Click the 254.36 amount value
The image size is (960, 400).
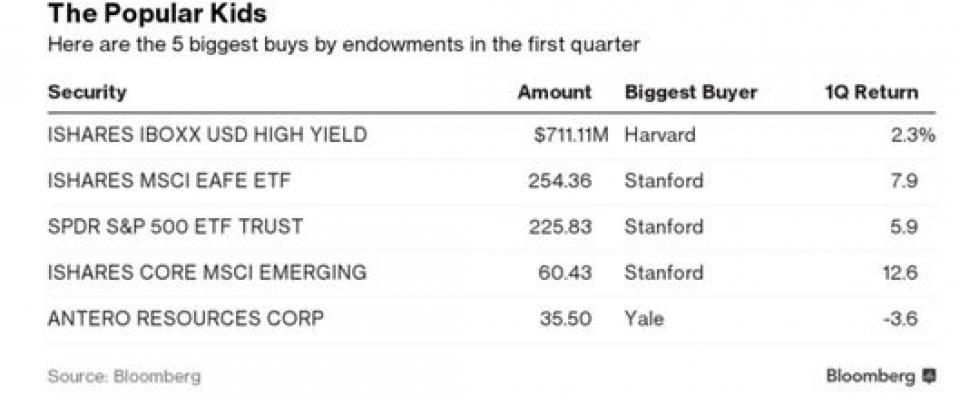tap(560, 181)
